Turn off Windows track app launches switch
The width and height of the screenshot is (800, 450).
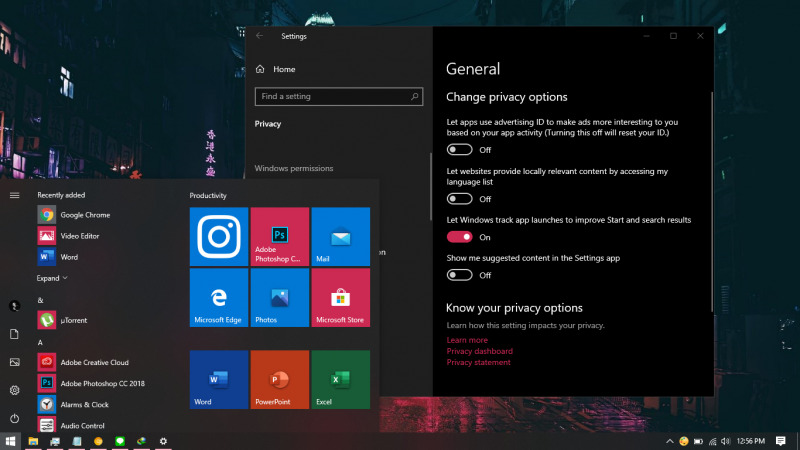(x=459, y=237)
